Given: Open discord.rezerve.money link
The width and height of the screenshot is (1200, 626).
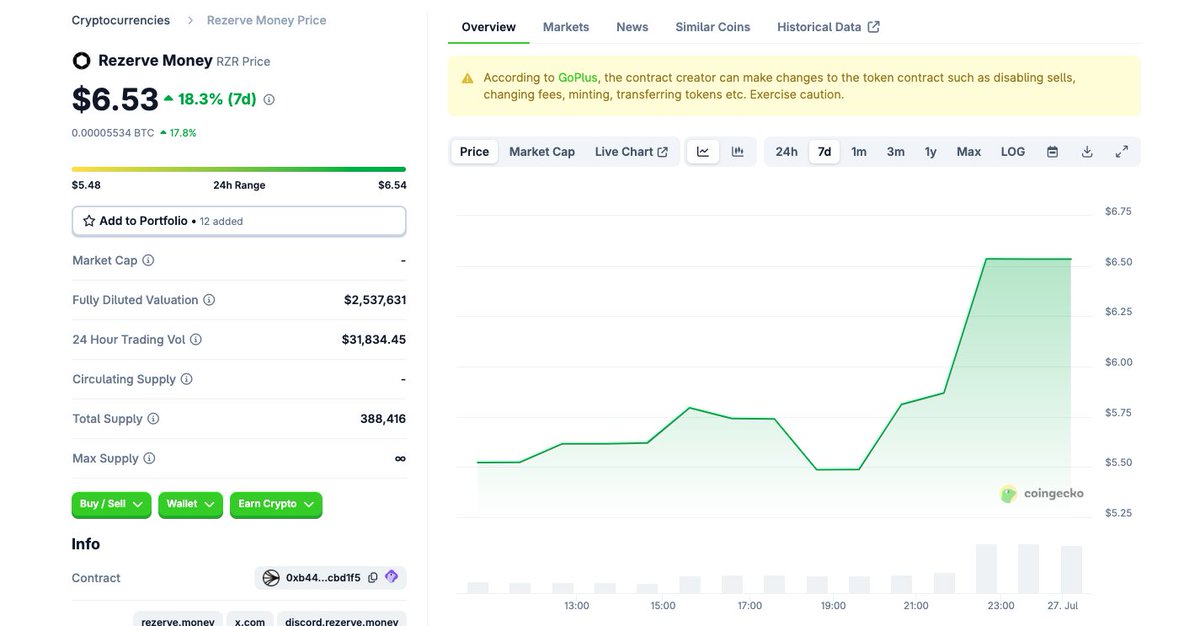Looking at the screenshot, I should tap(341, 621).
